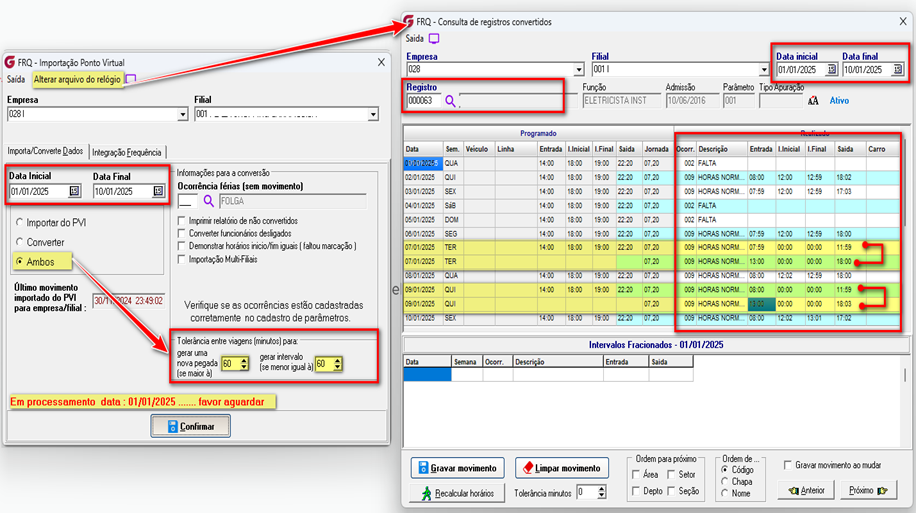The width and height of the screenshot is (916, 513).
Task: Click Saída exit icon in Consulta window
Action: click(x=434, y=39)
